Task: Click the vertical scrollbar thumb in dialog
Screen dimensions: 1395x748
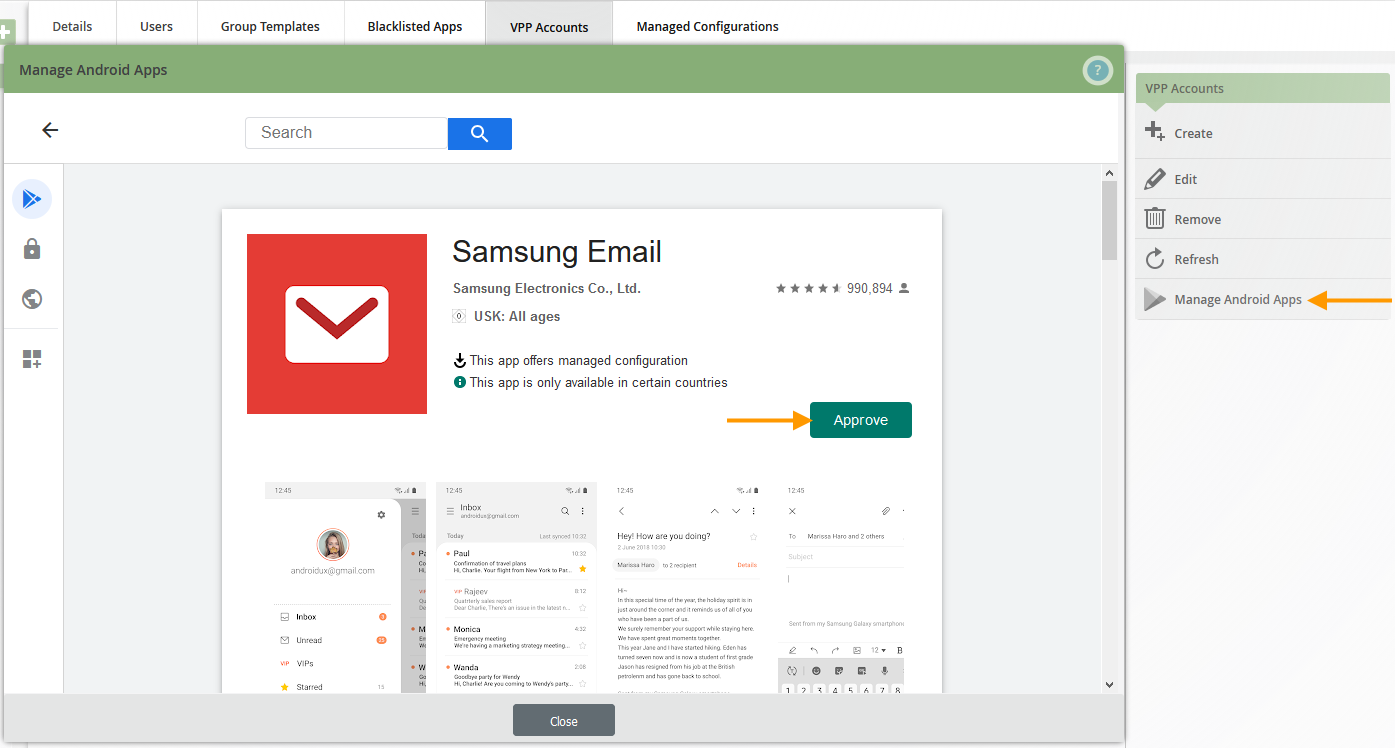Action: (1109, 220)
